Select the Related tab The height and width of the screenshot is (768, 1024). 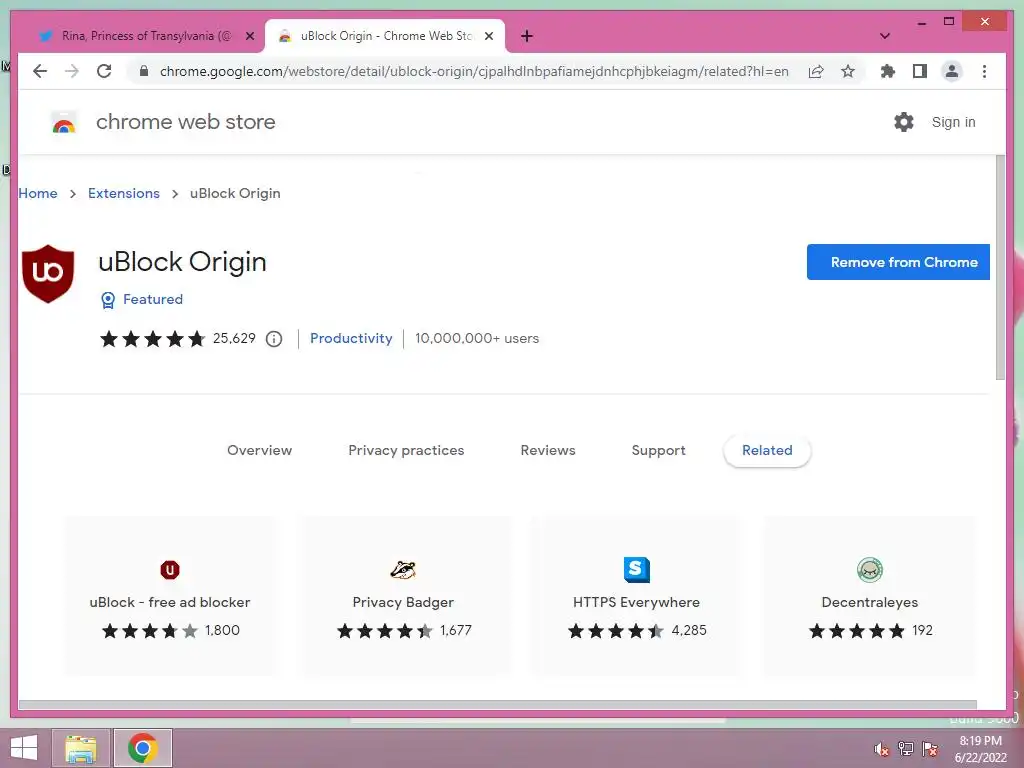coord(767,450)
